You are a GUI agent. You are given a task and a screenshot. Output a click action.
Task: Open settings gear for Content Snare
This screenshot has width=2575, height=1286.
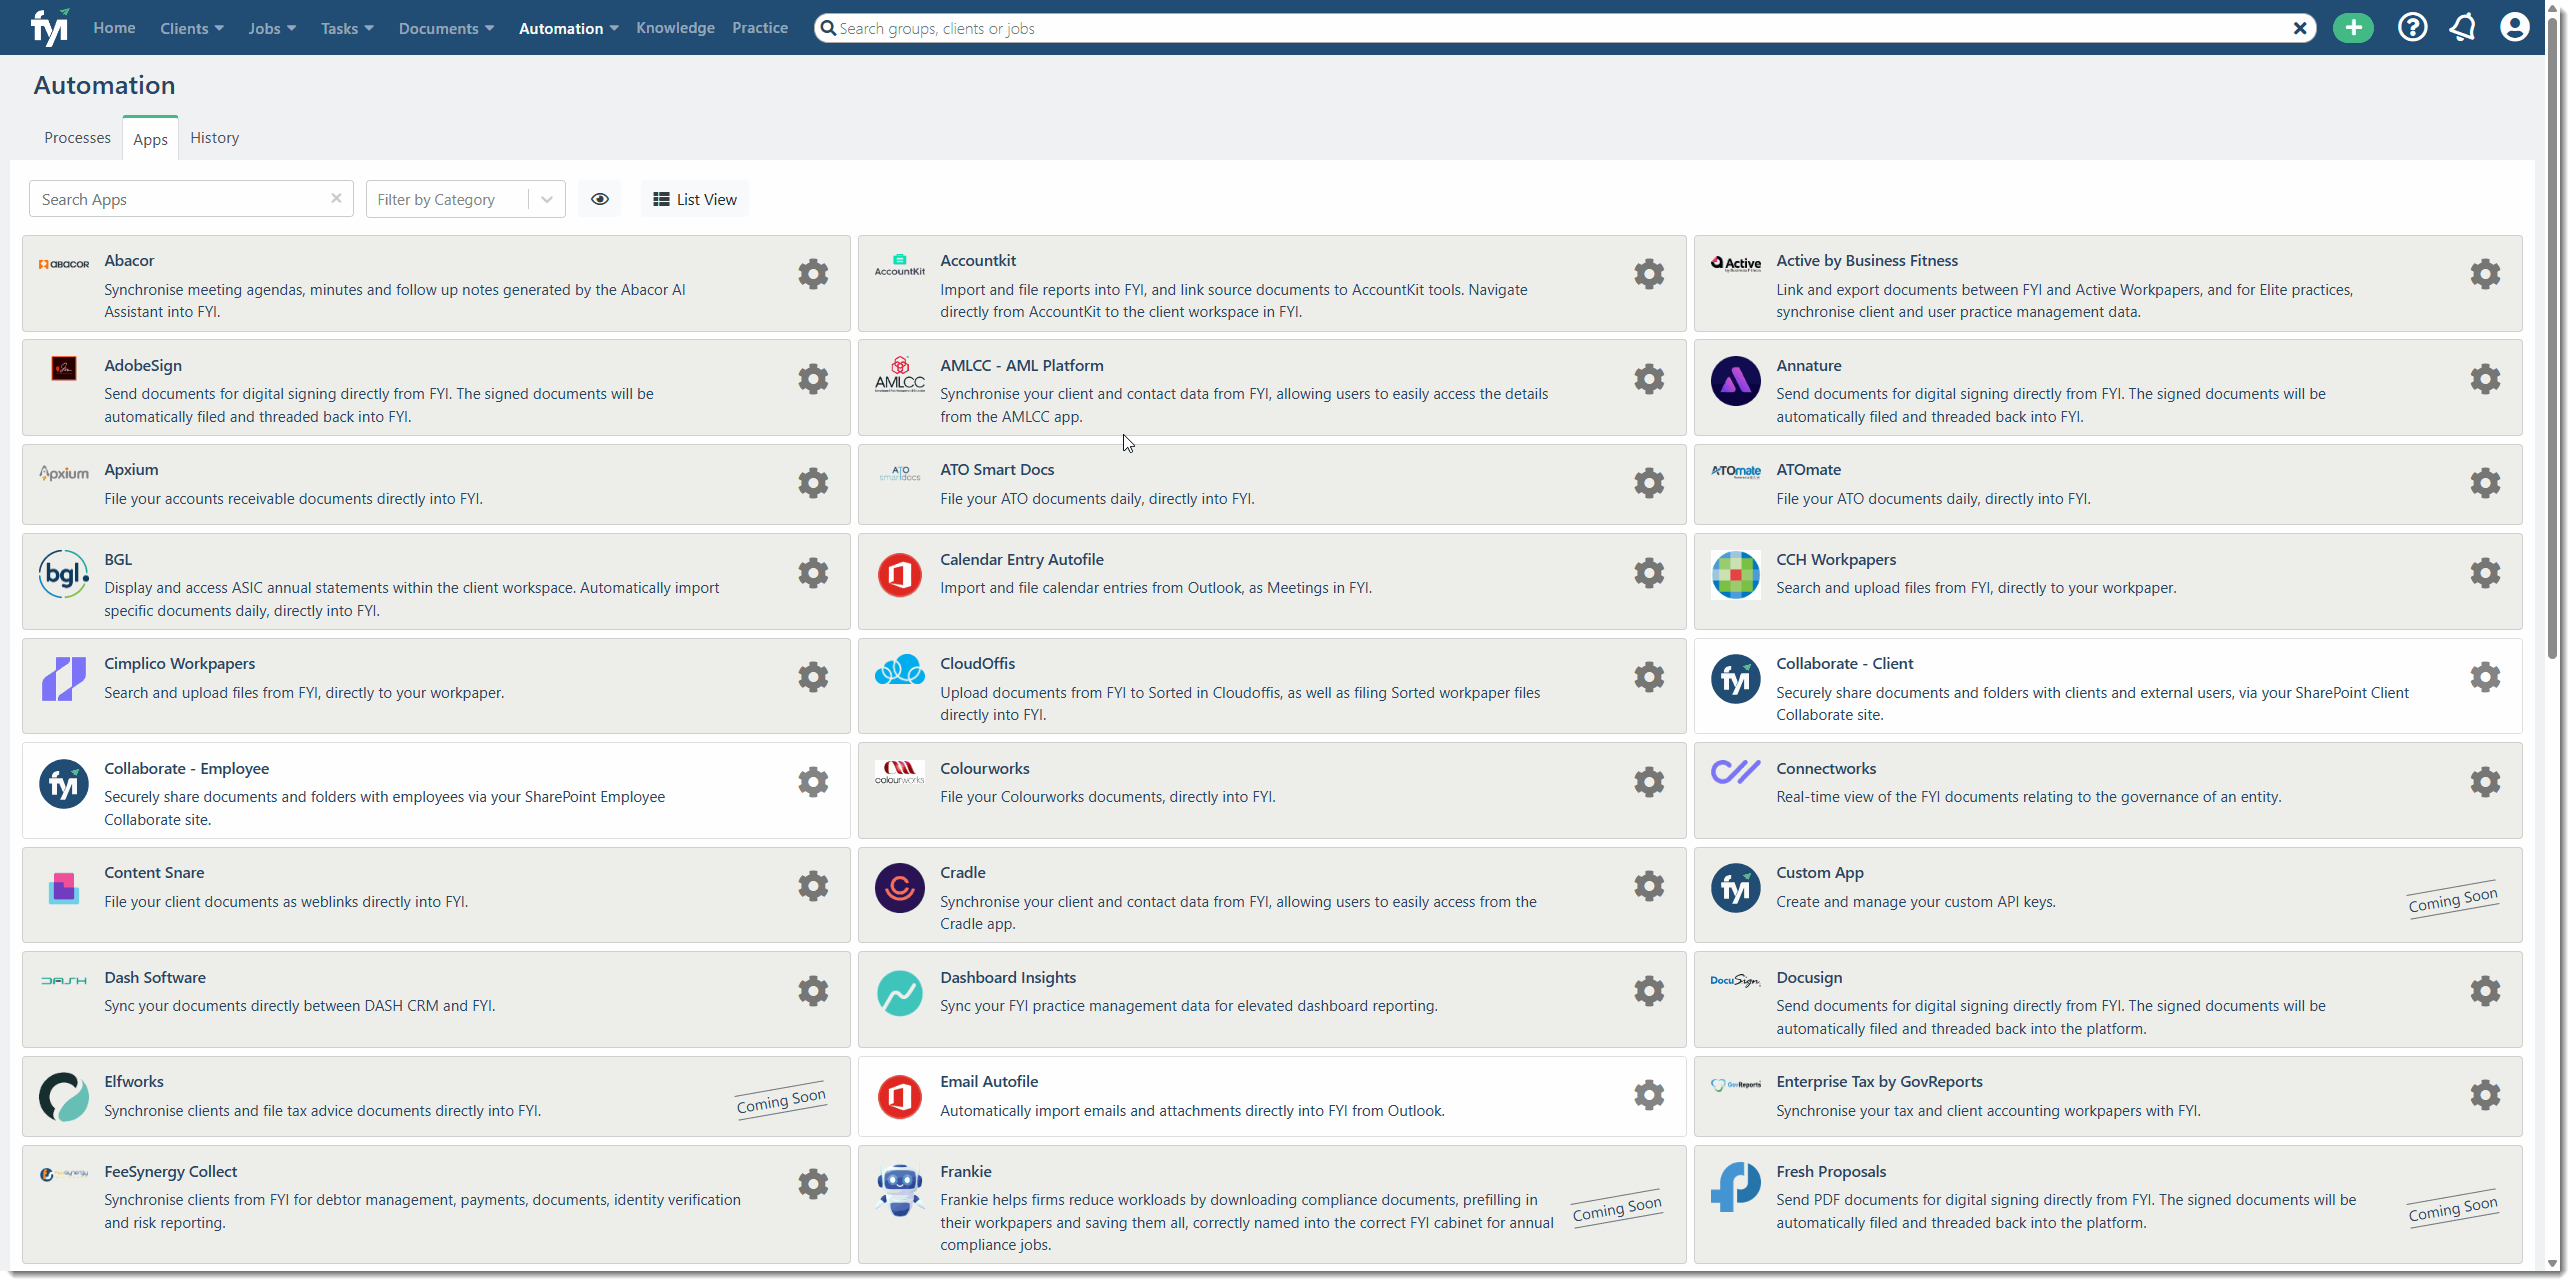813,886
